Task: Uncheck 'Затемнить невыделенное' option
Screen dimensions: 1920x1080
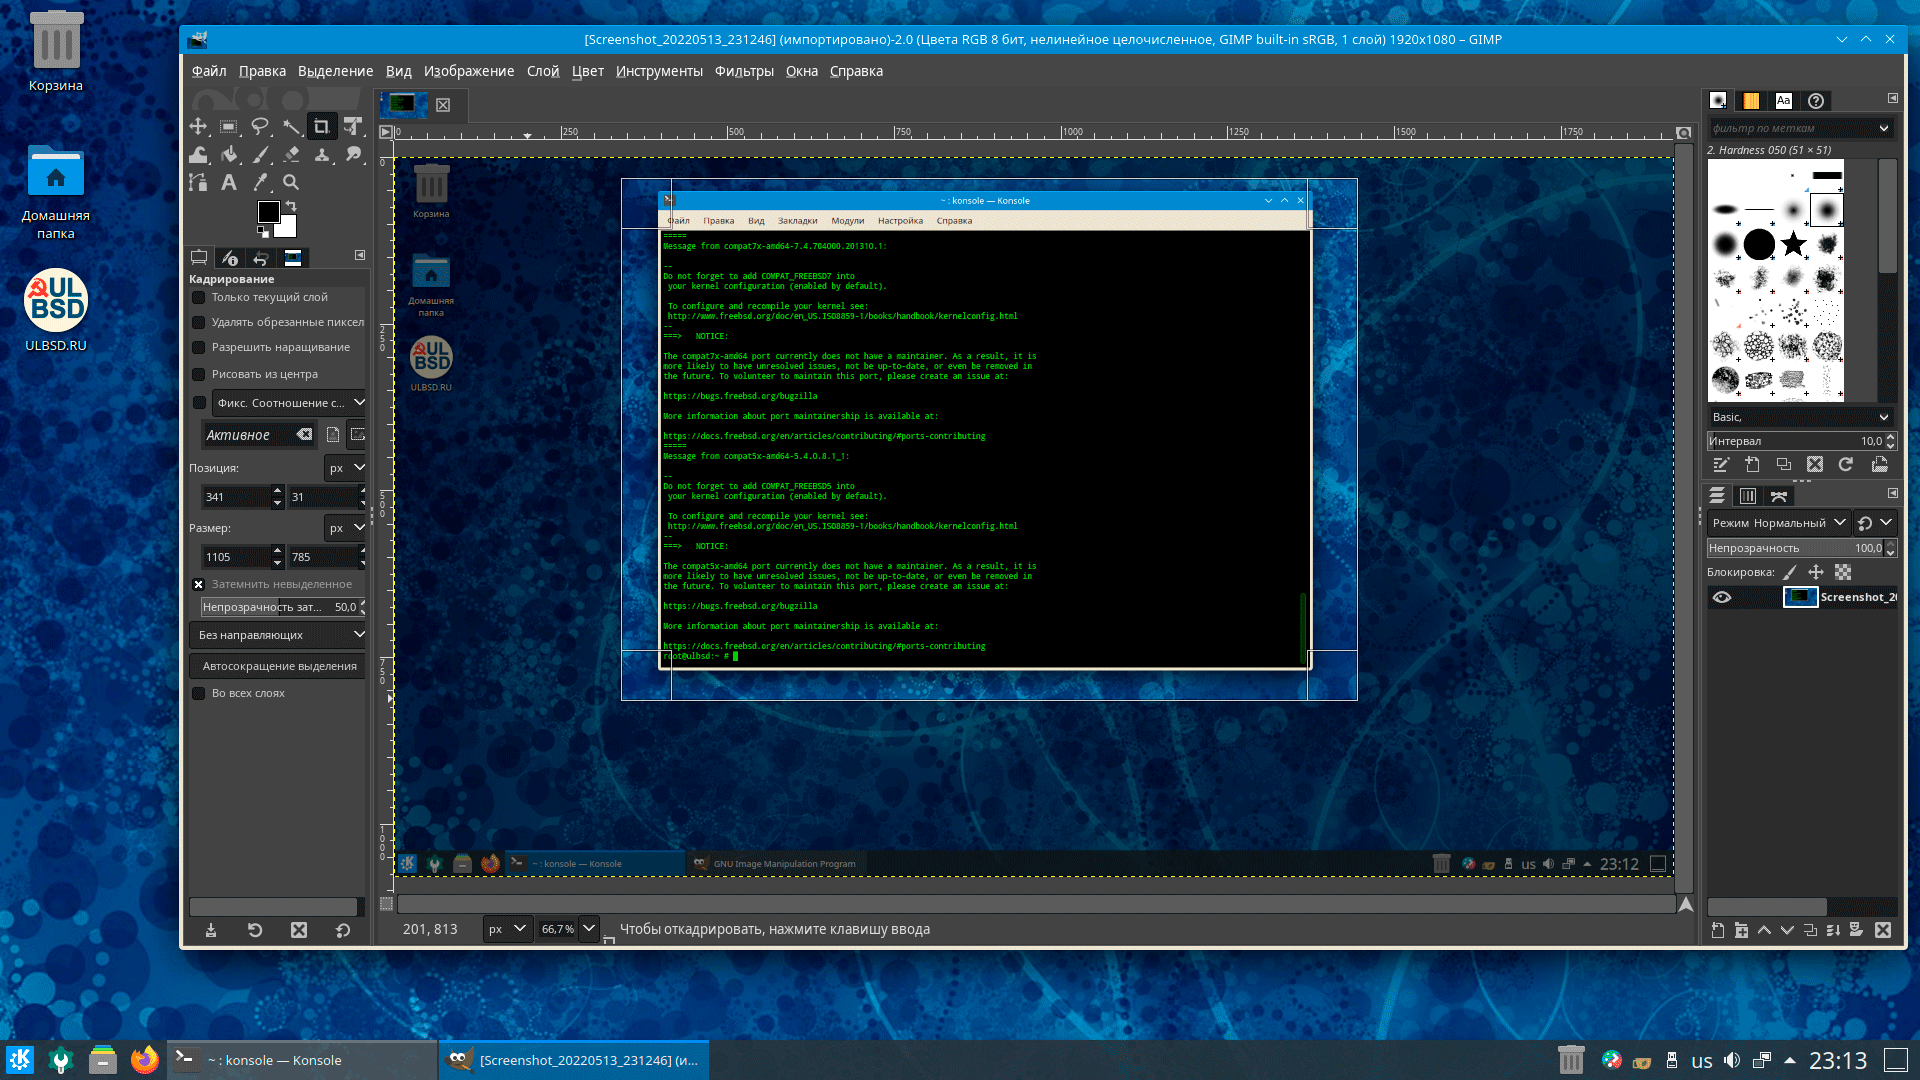Action: pyautogui.click(x=199, y=585)
